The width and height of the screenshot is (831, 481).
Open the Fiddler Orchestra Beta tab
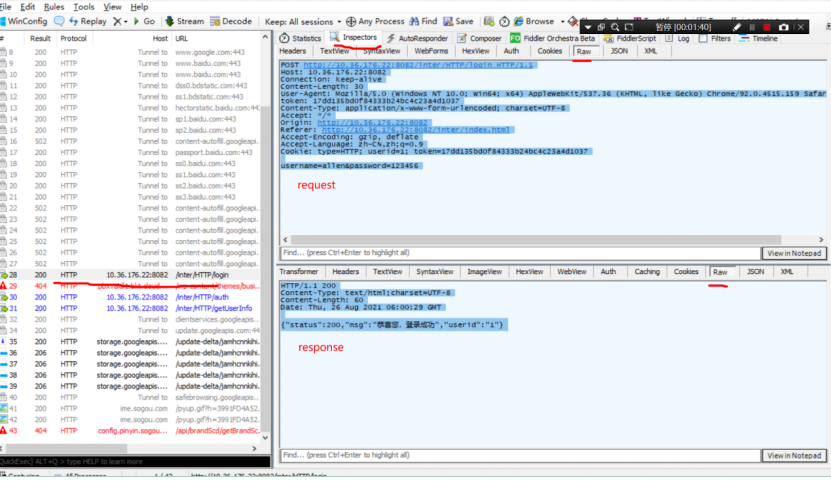coord(552,38)
